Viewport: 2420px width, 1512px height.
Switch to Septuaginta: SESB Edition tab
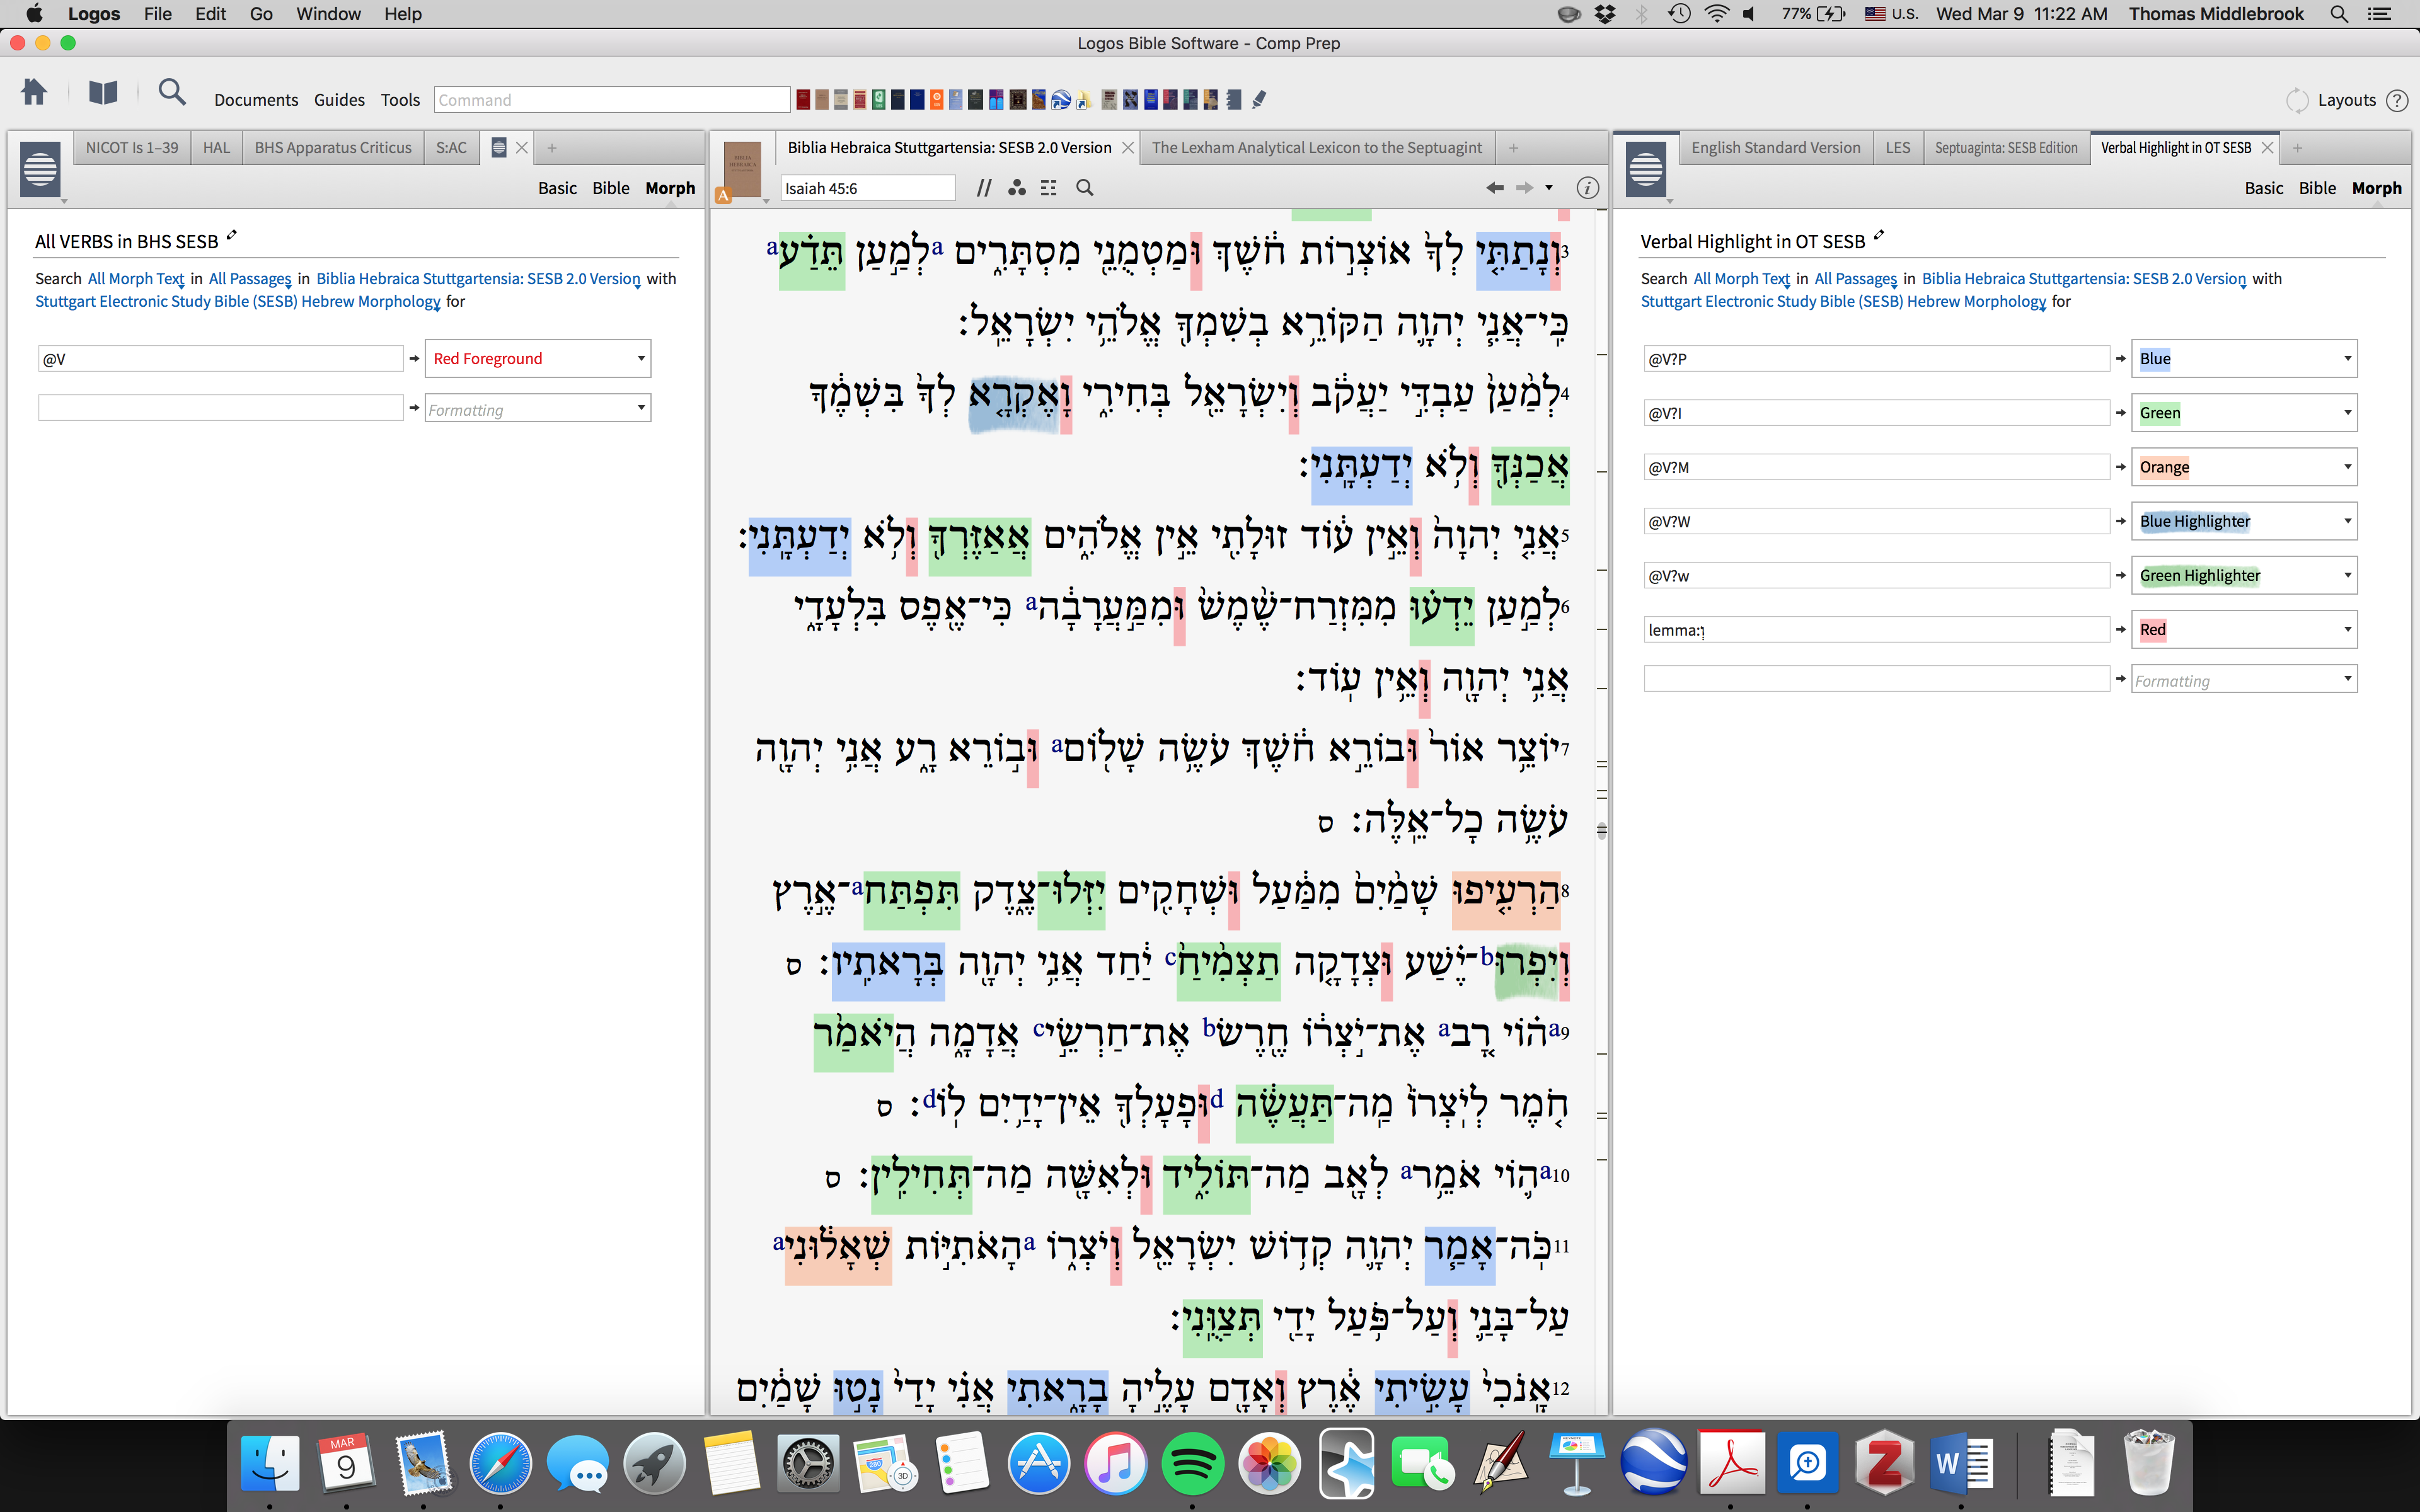[x=2006, y=148]
